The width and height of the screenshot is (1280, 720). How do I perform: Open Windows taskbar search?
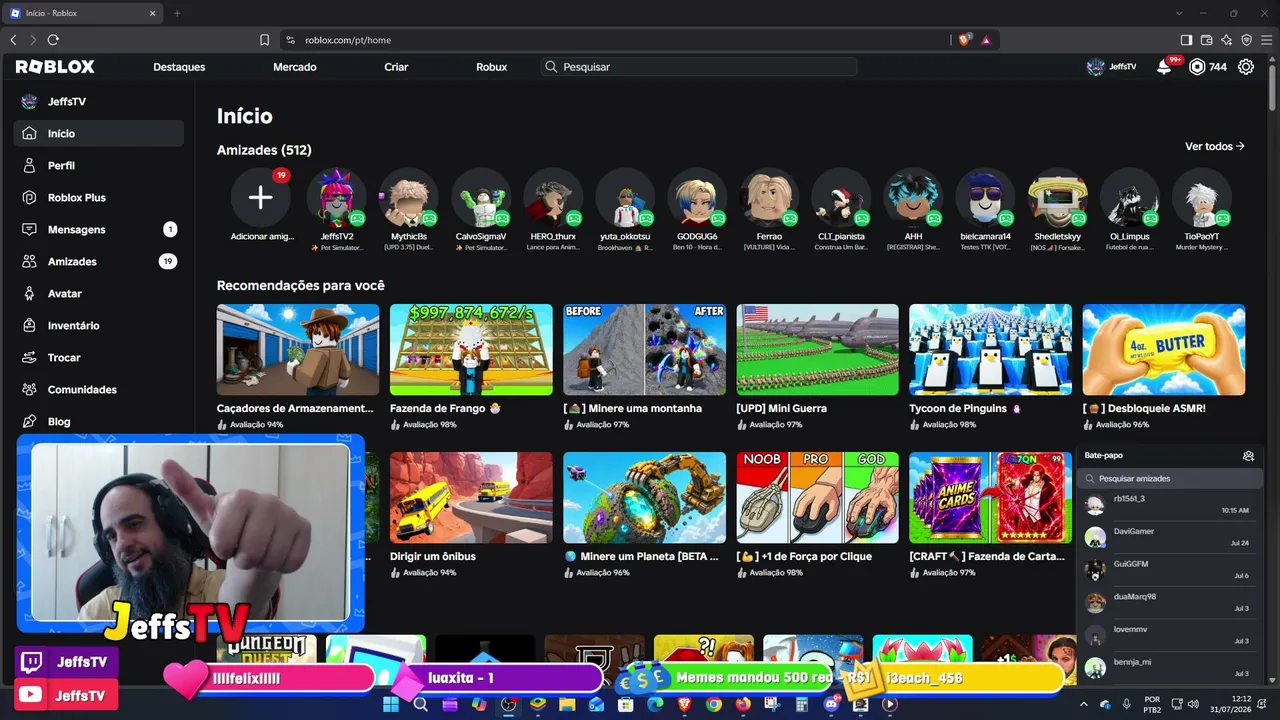coord(421,704)
